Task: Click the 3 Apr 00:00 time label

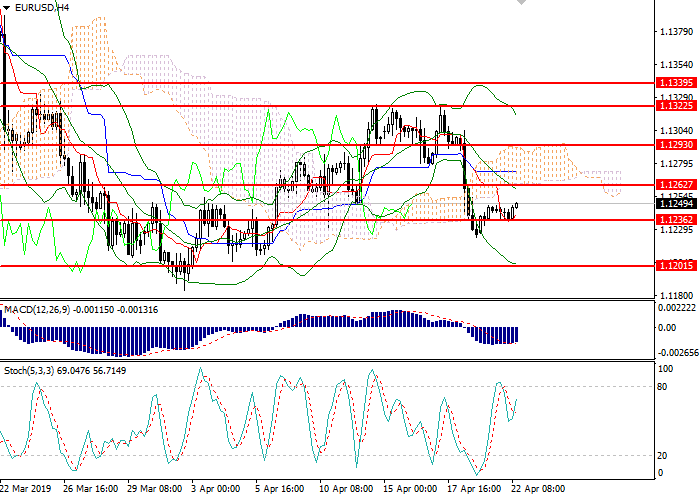Action: click(x=217, y=489)
